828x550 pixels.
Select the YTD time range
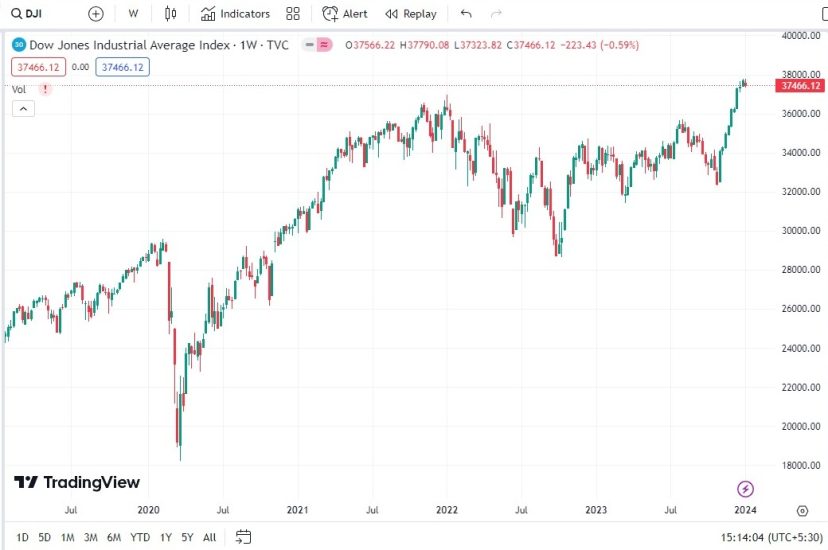(140, 537)
